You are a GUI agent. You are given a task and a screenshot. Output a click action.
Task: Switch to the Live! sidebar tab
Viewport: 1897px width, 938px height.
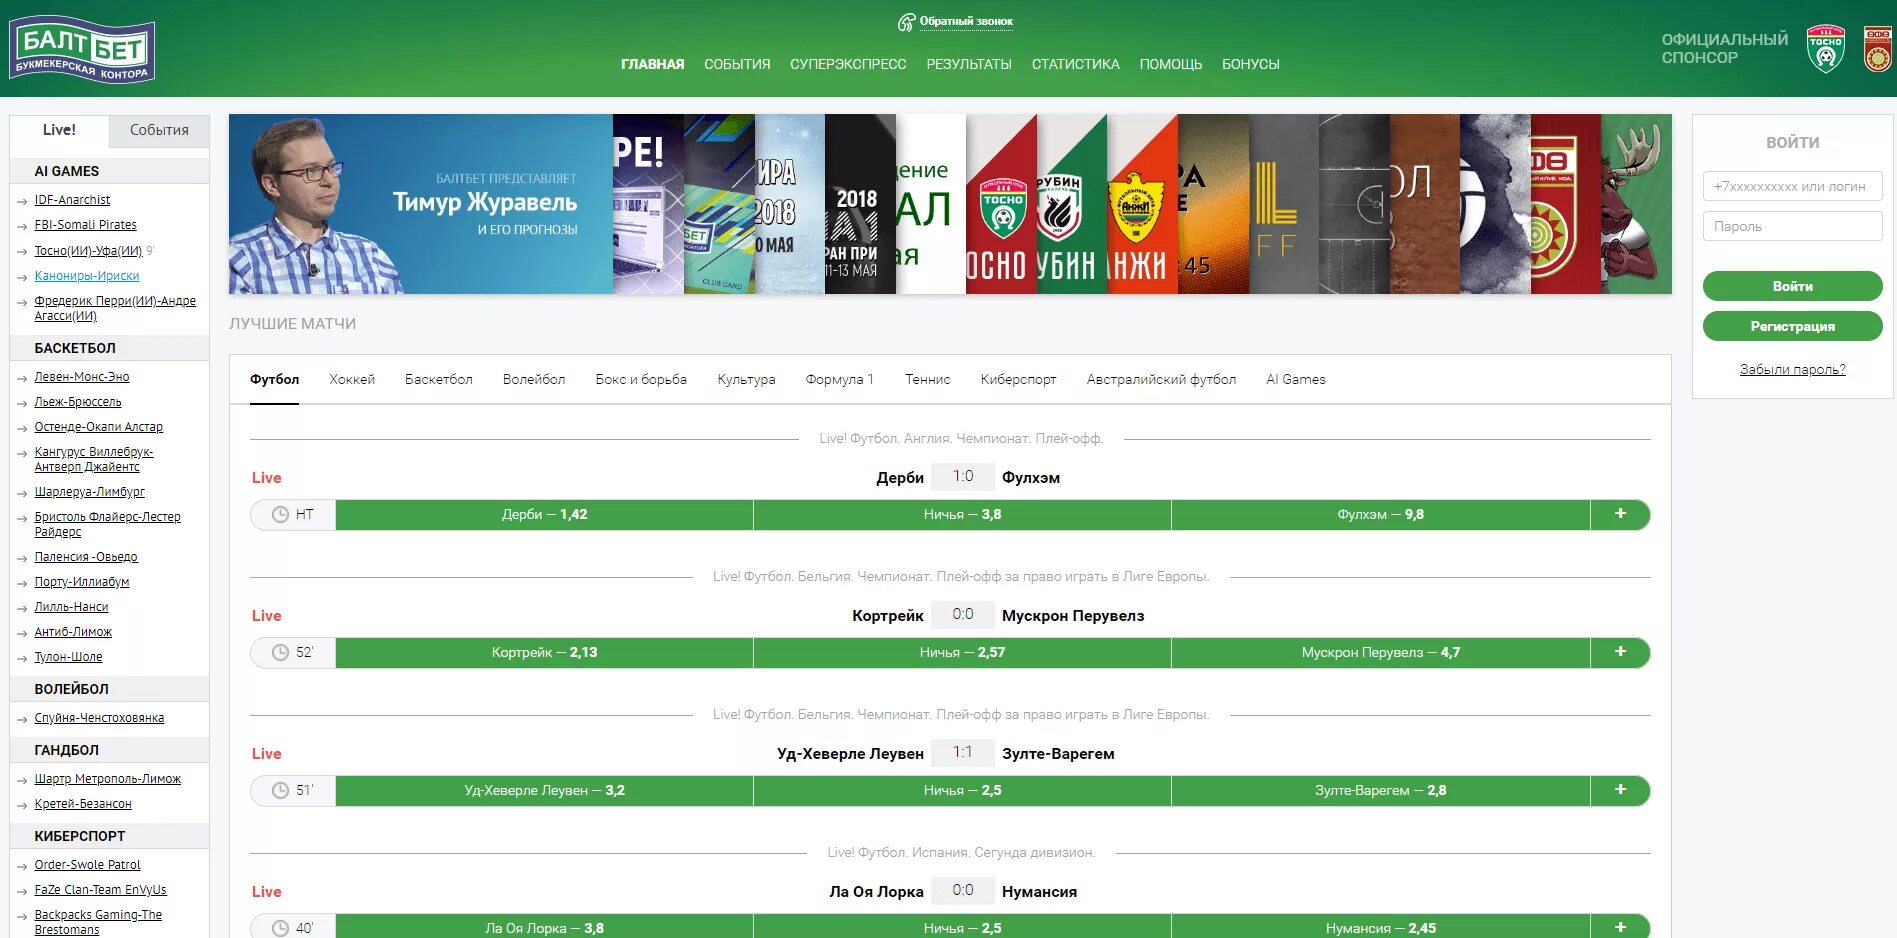point(59,130)
